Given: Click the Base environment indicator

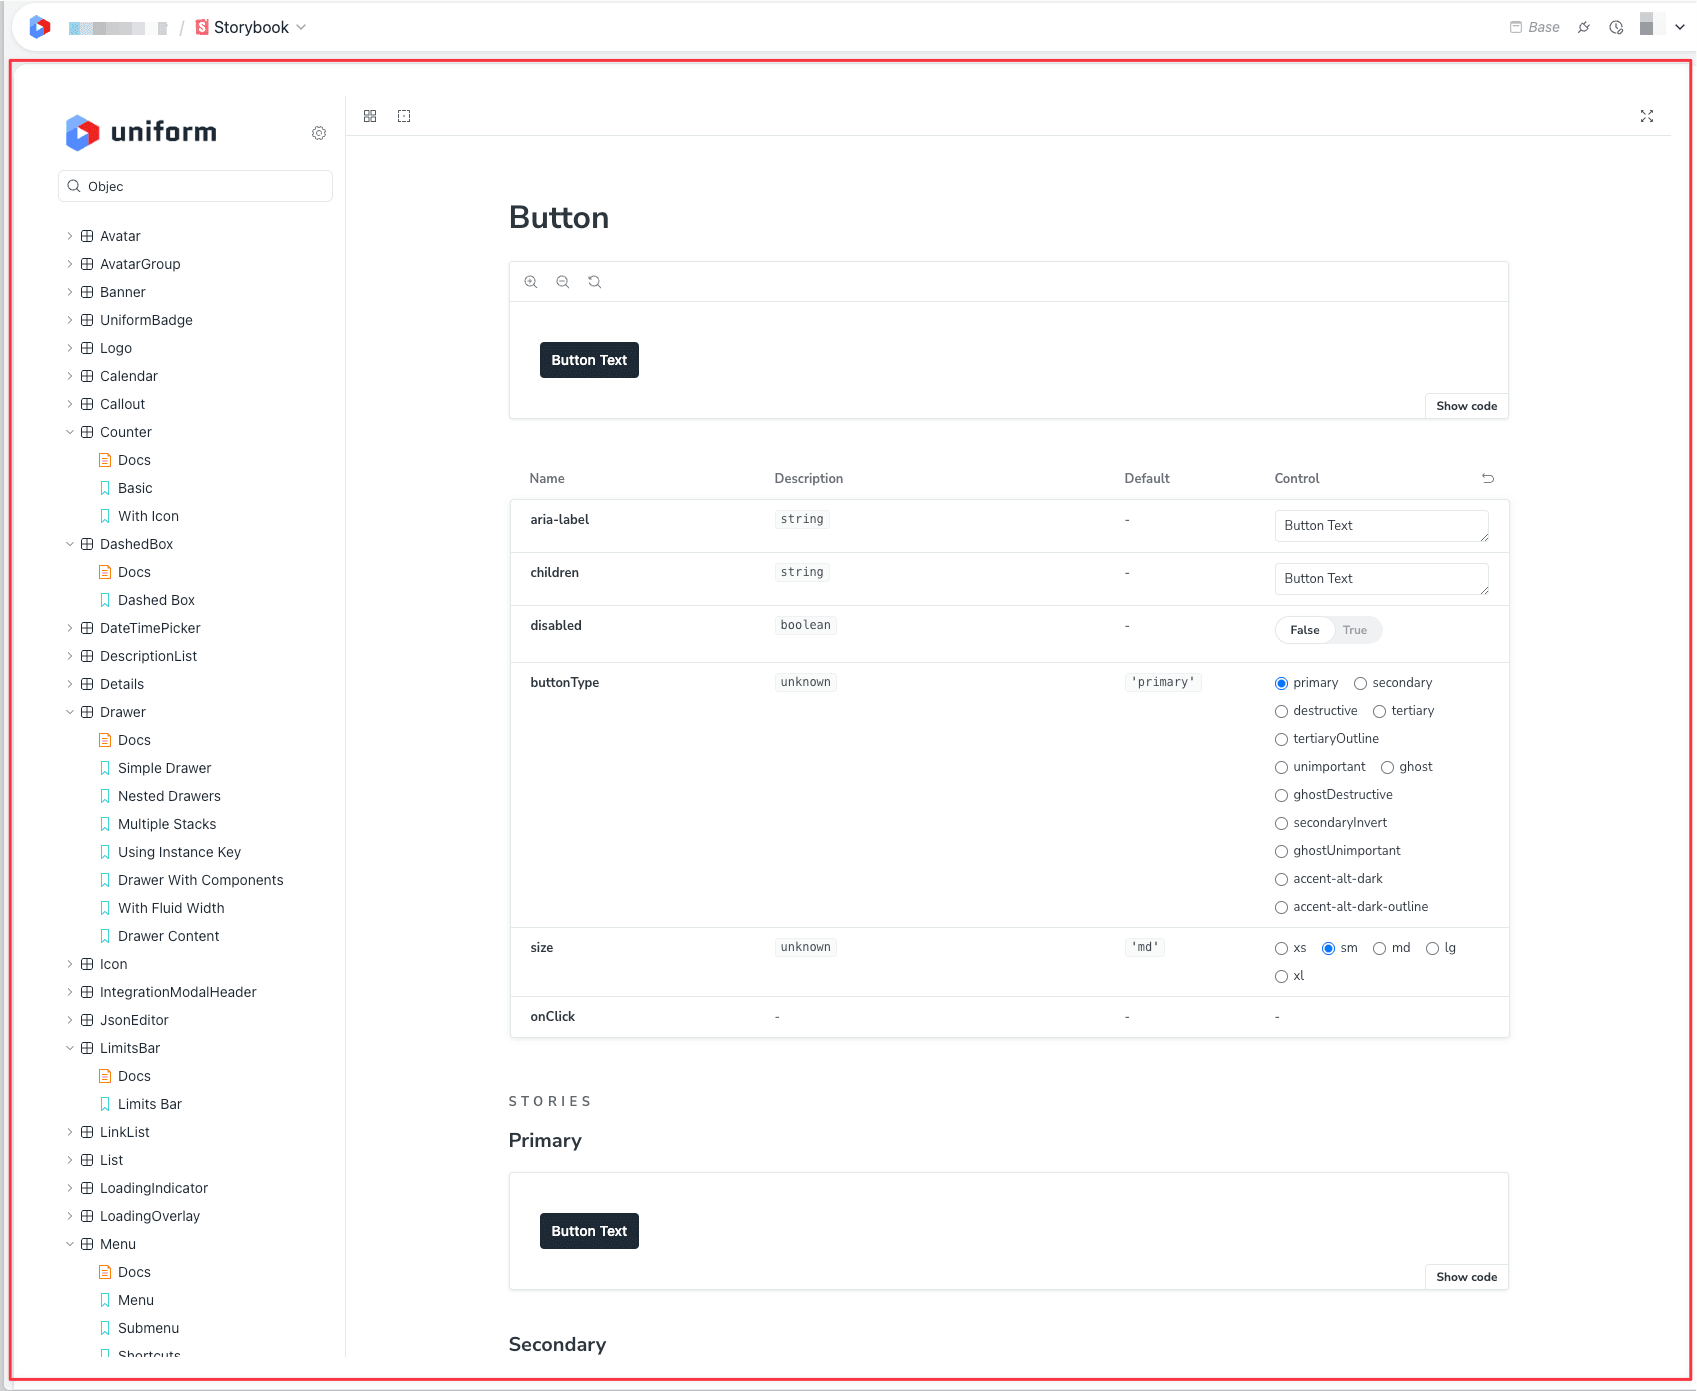Looking at the screenshot, I should tap(1535, 27).
